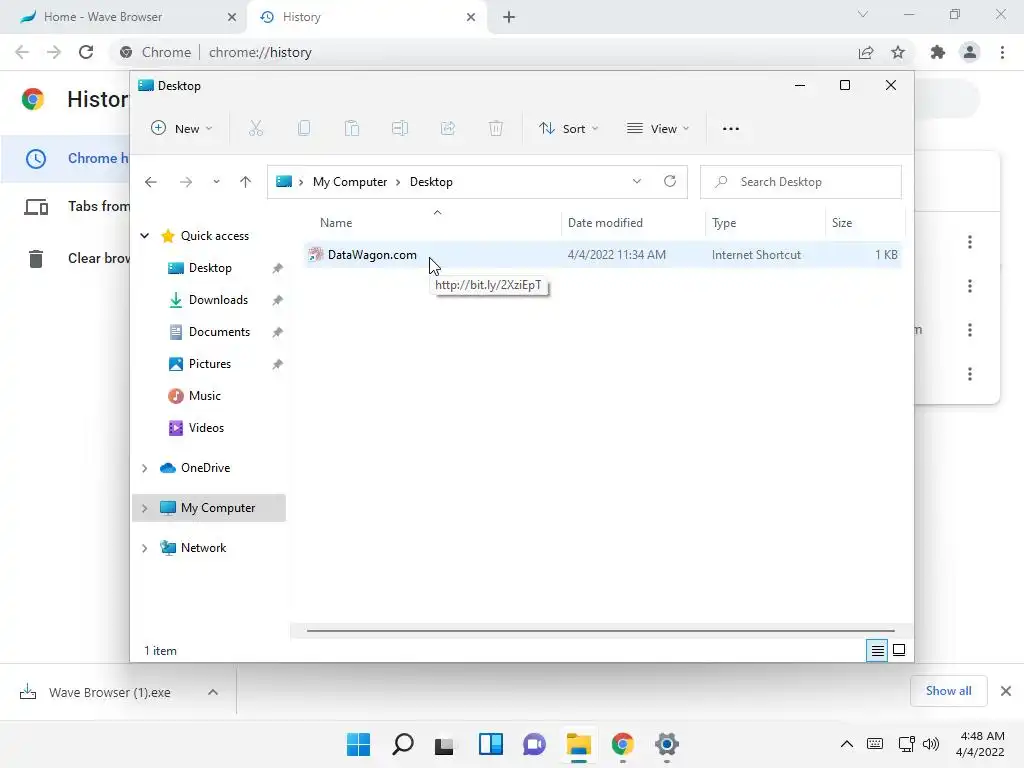This screenshot has height=768, width=1024.
Task: Open Chrome profile avatar menu
Action: (970, 52)
